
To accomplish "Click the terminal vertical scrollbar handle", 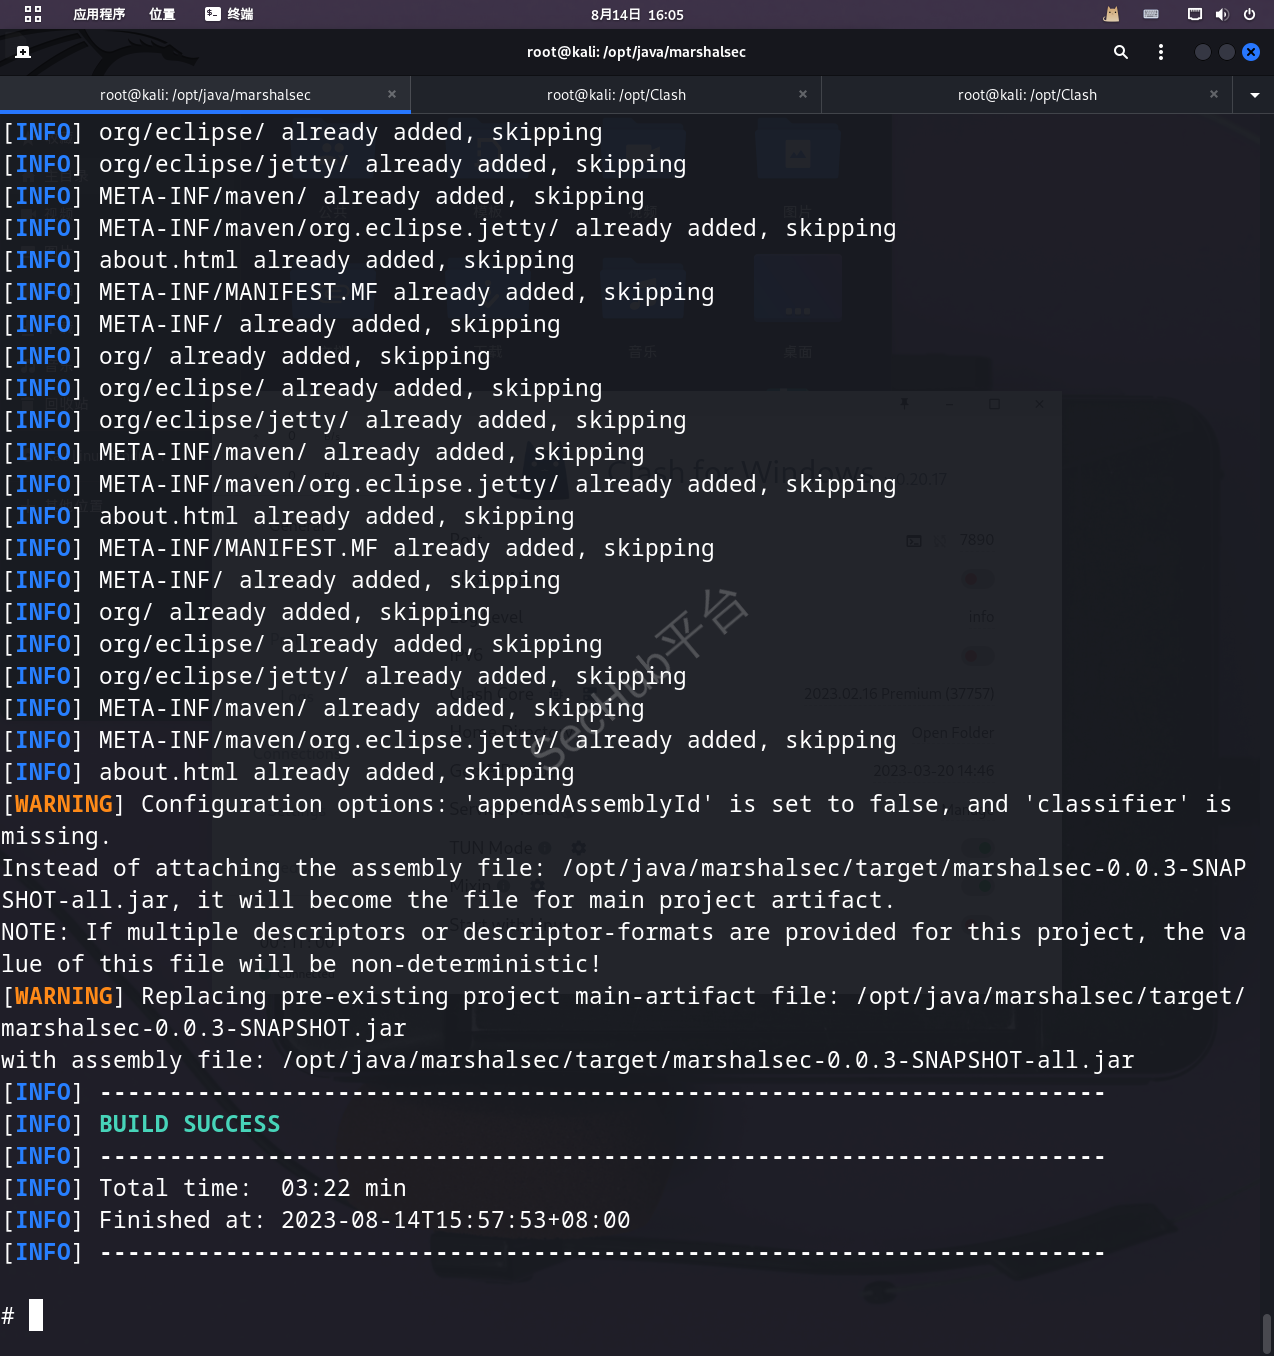I will pos(1267,1332).
